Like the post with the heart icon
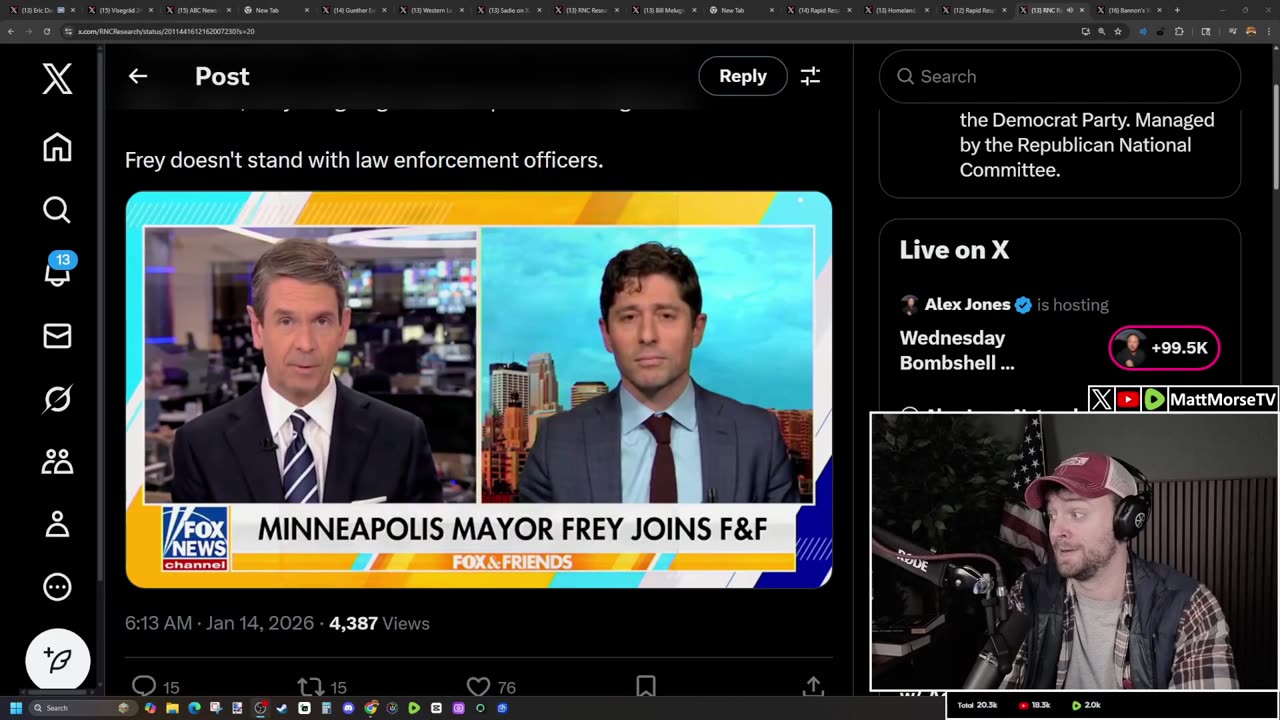Viewport: 1280px width, 720px height. [479, 687]
